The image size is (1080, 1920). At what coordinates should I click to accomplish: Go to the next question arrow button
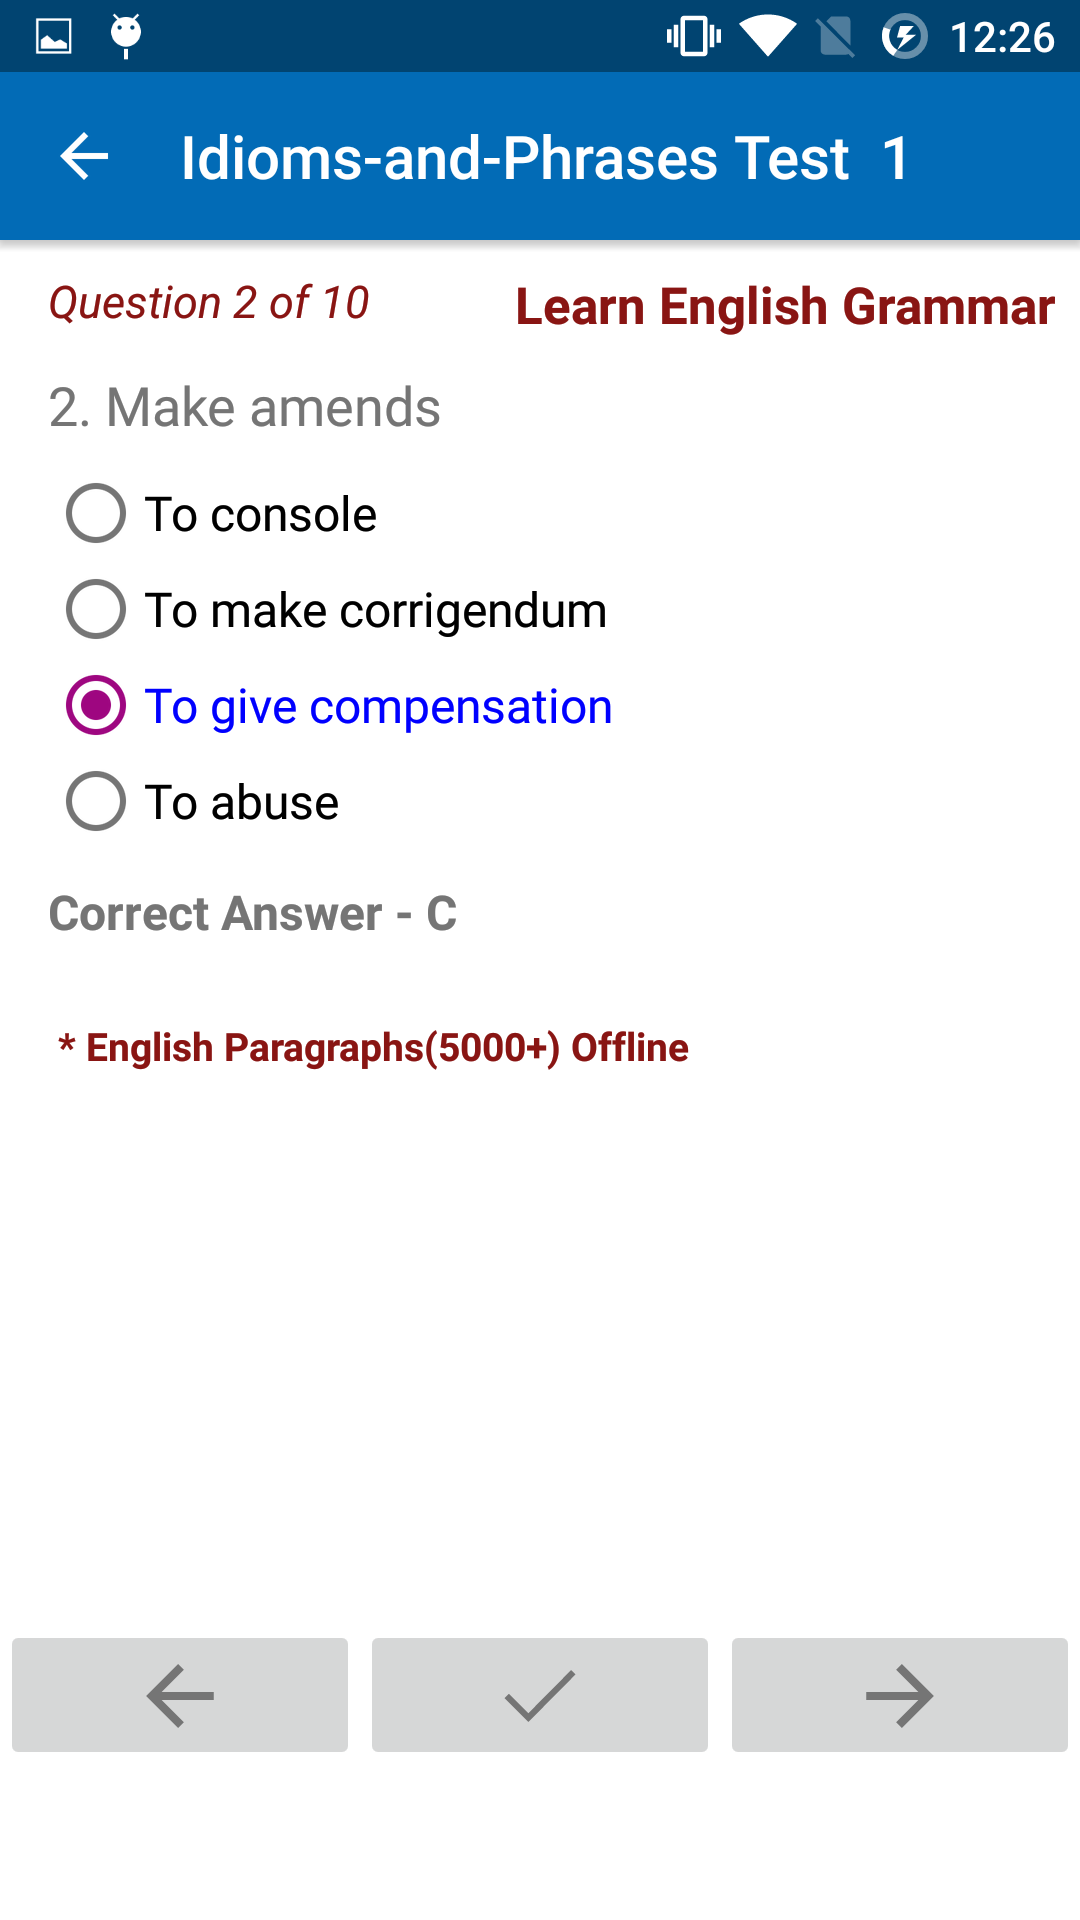(x=900, y=1695)
